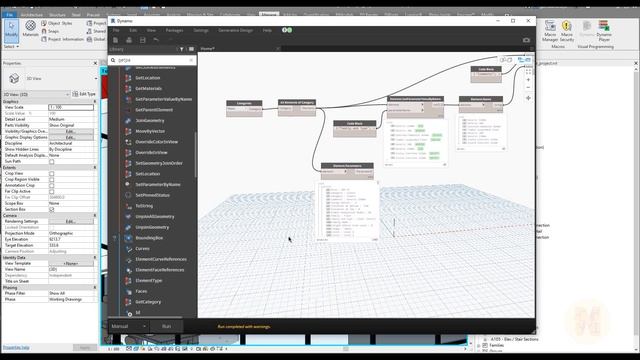Click the 3D View house icon in Properties

14,78
